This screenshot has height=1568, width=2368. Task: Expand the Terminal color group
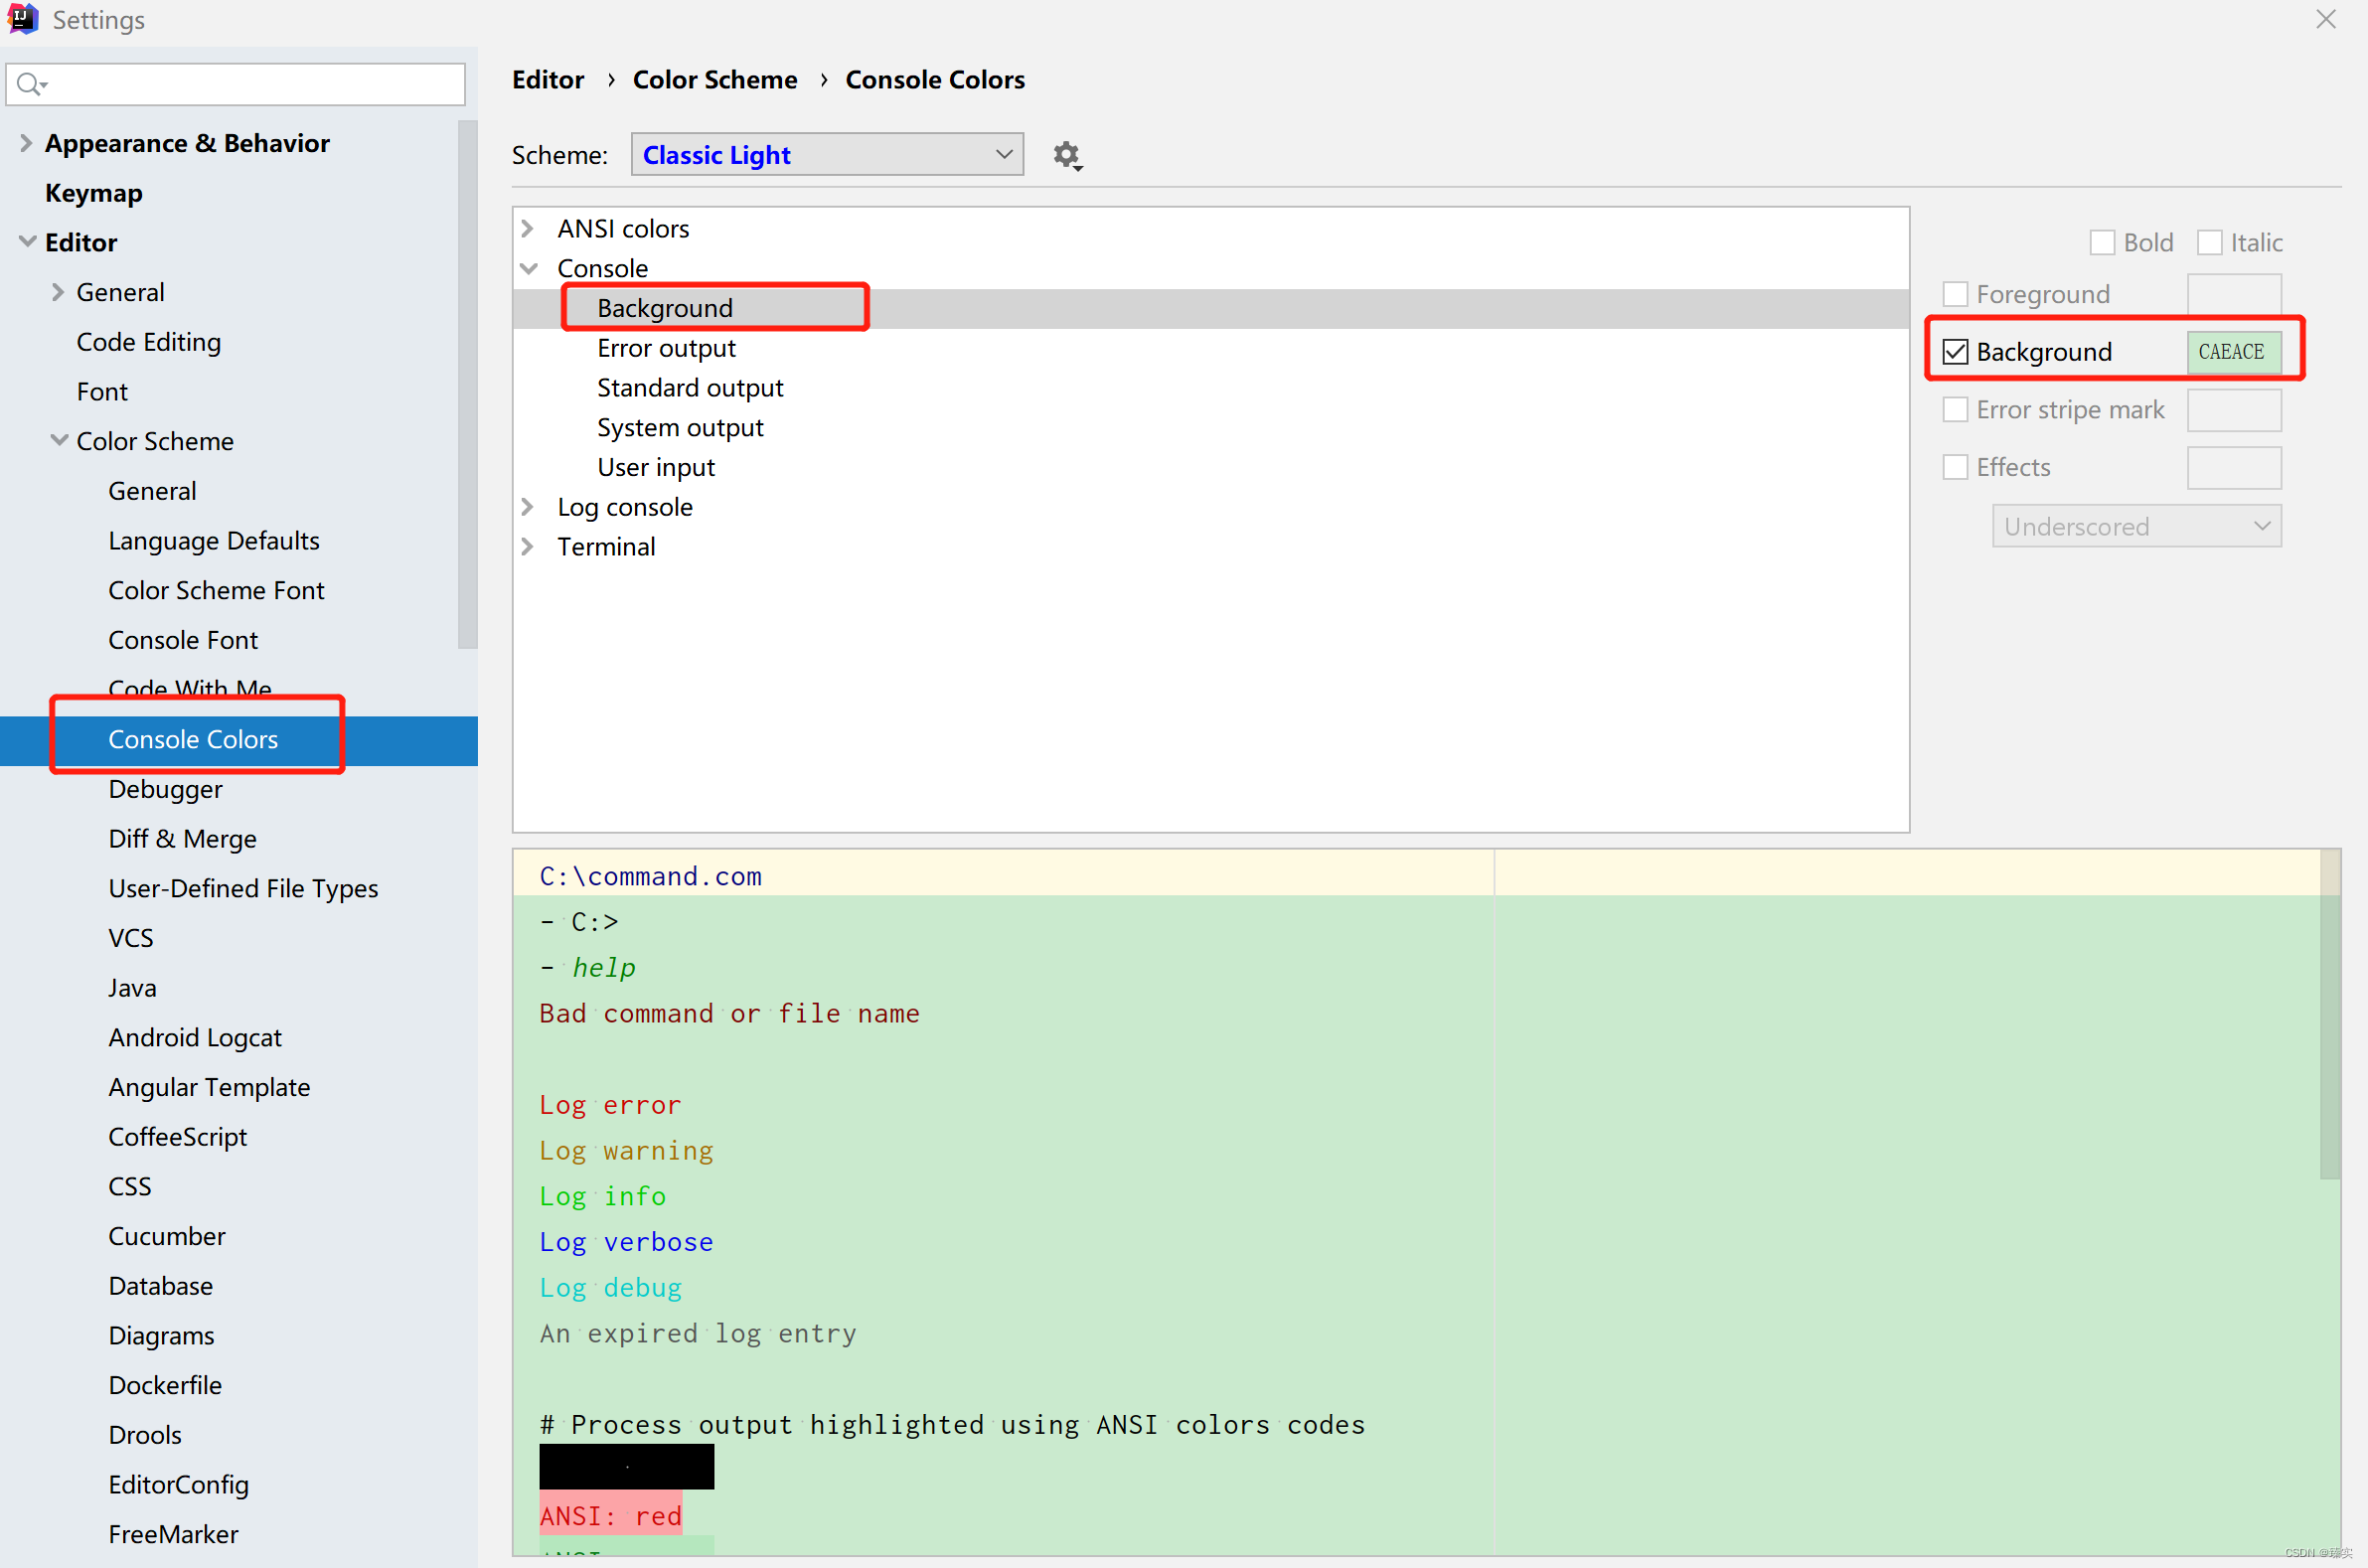pos(528,547)
